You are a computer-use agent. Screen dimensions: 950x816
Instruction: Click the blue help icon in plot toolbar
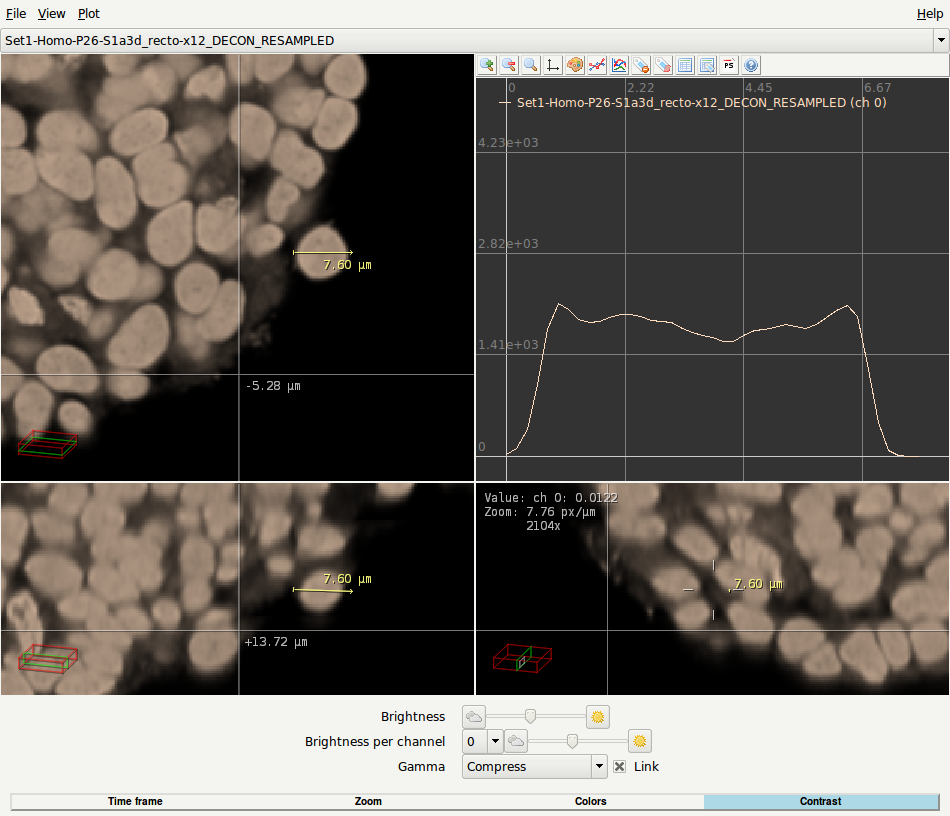[x=751, y=65]
